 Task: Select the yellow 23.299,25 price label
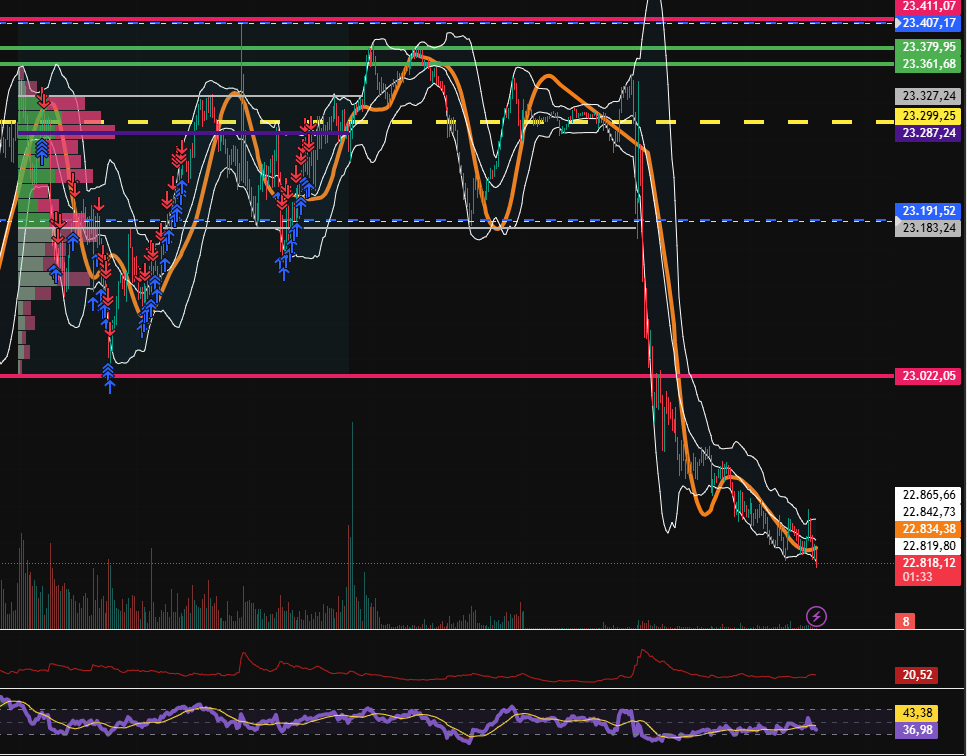[929, 115]
